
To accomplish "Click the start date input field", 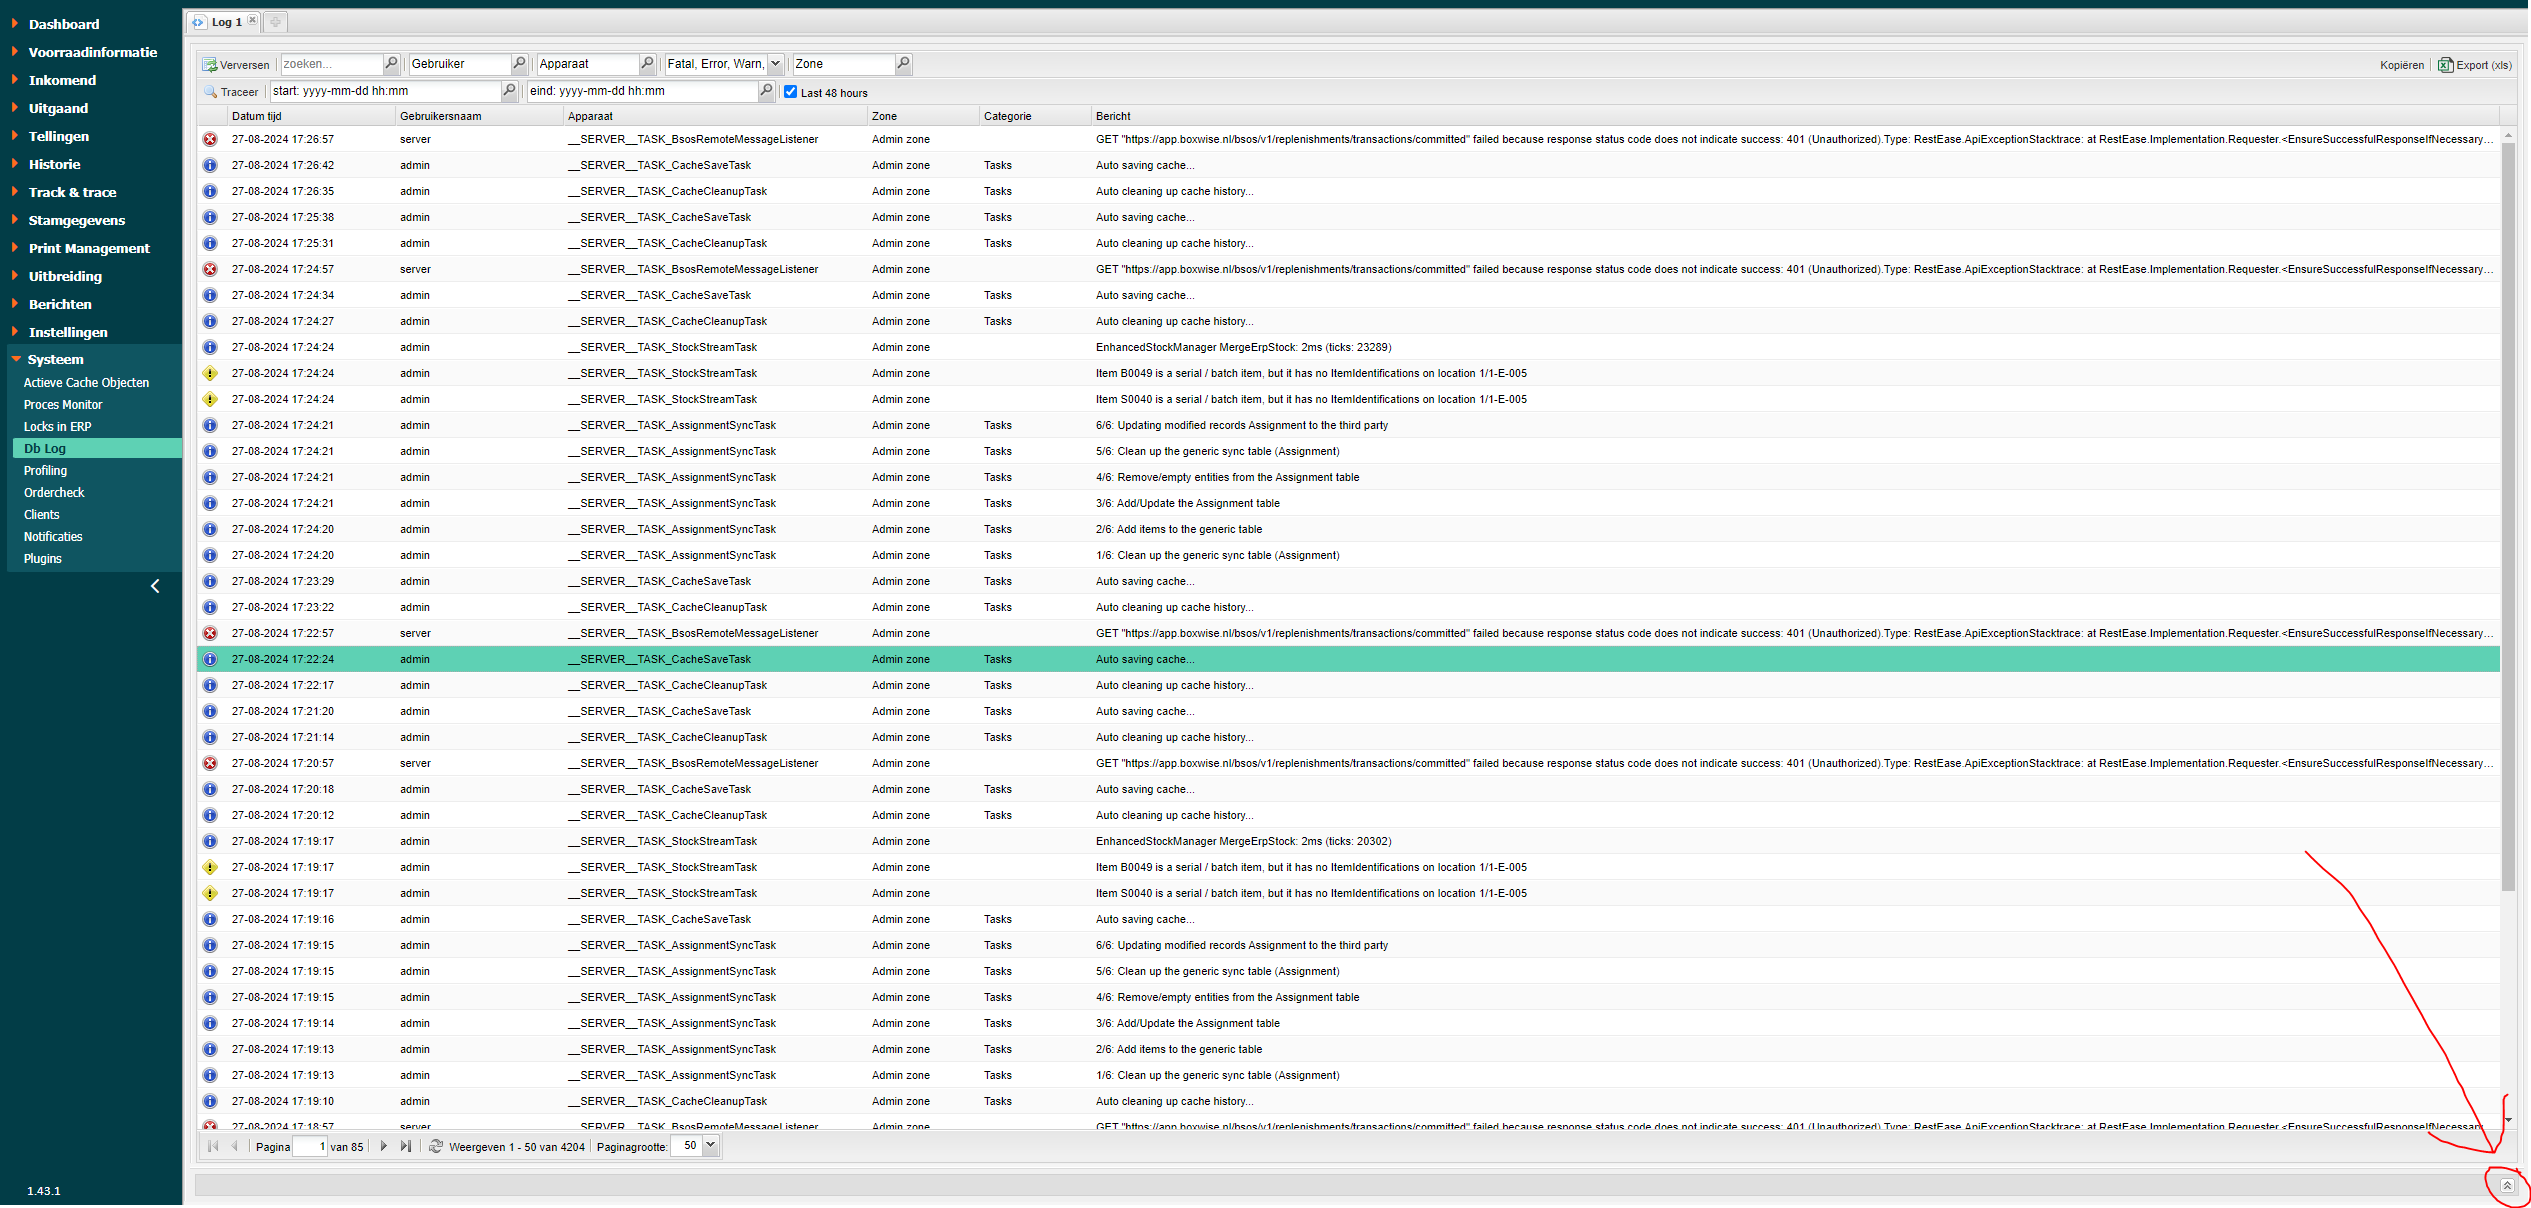I will click(384, 91).
